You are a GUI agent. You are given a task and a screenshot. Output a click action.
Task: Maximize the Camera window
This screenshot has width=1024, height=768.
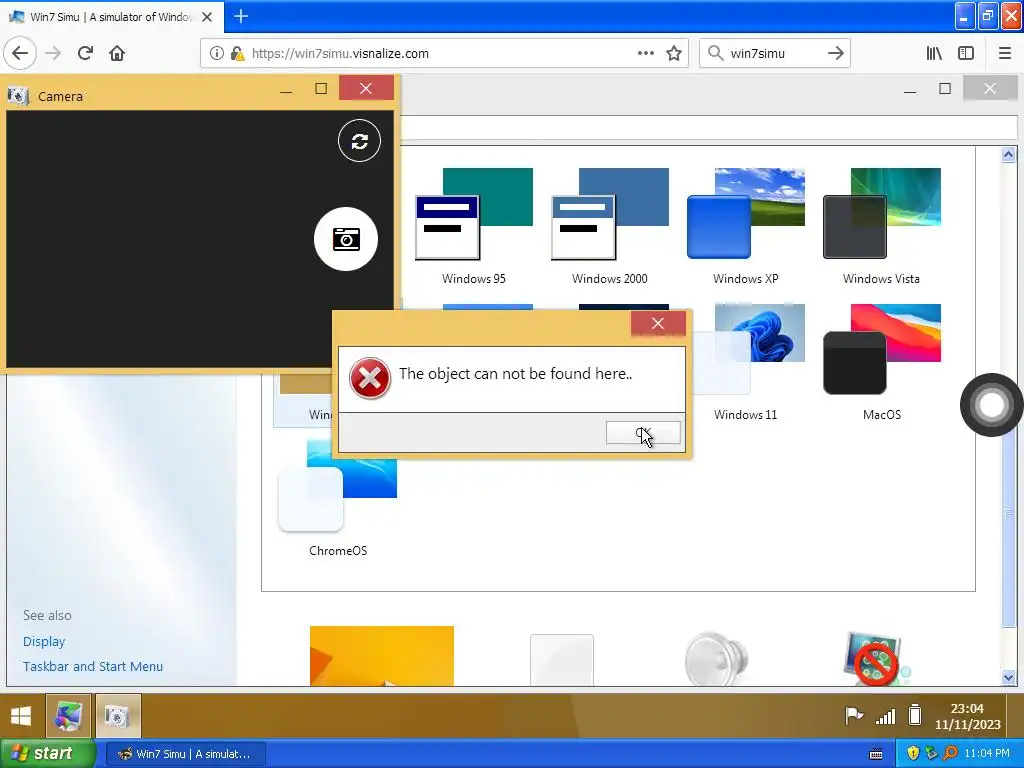[321, 89]
